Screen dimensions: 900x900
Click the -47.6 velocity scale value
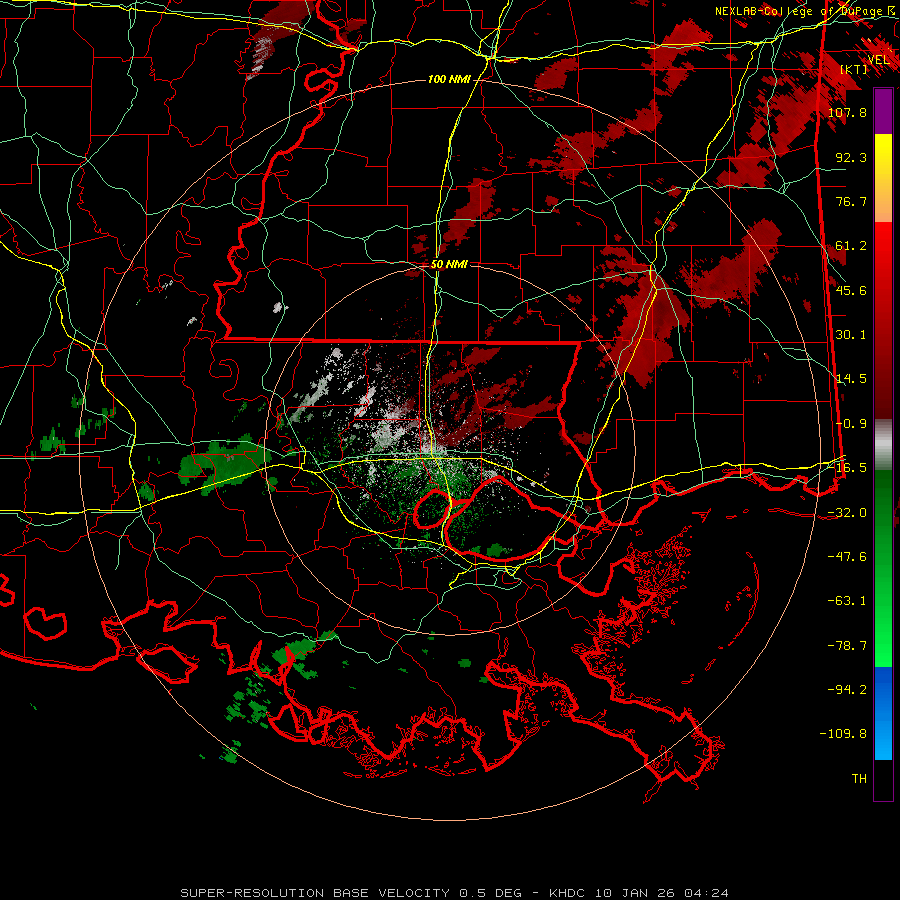click(847, 557)
